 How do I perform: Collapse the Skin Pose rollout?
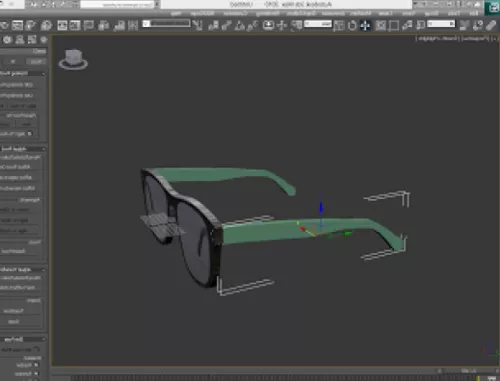coord(22,339)
